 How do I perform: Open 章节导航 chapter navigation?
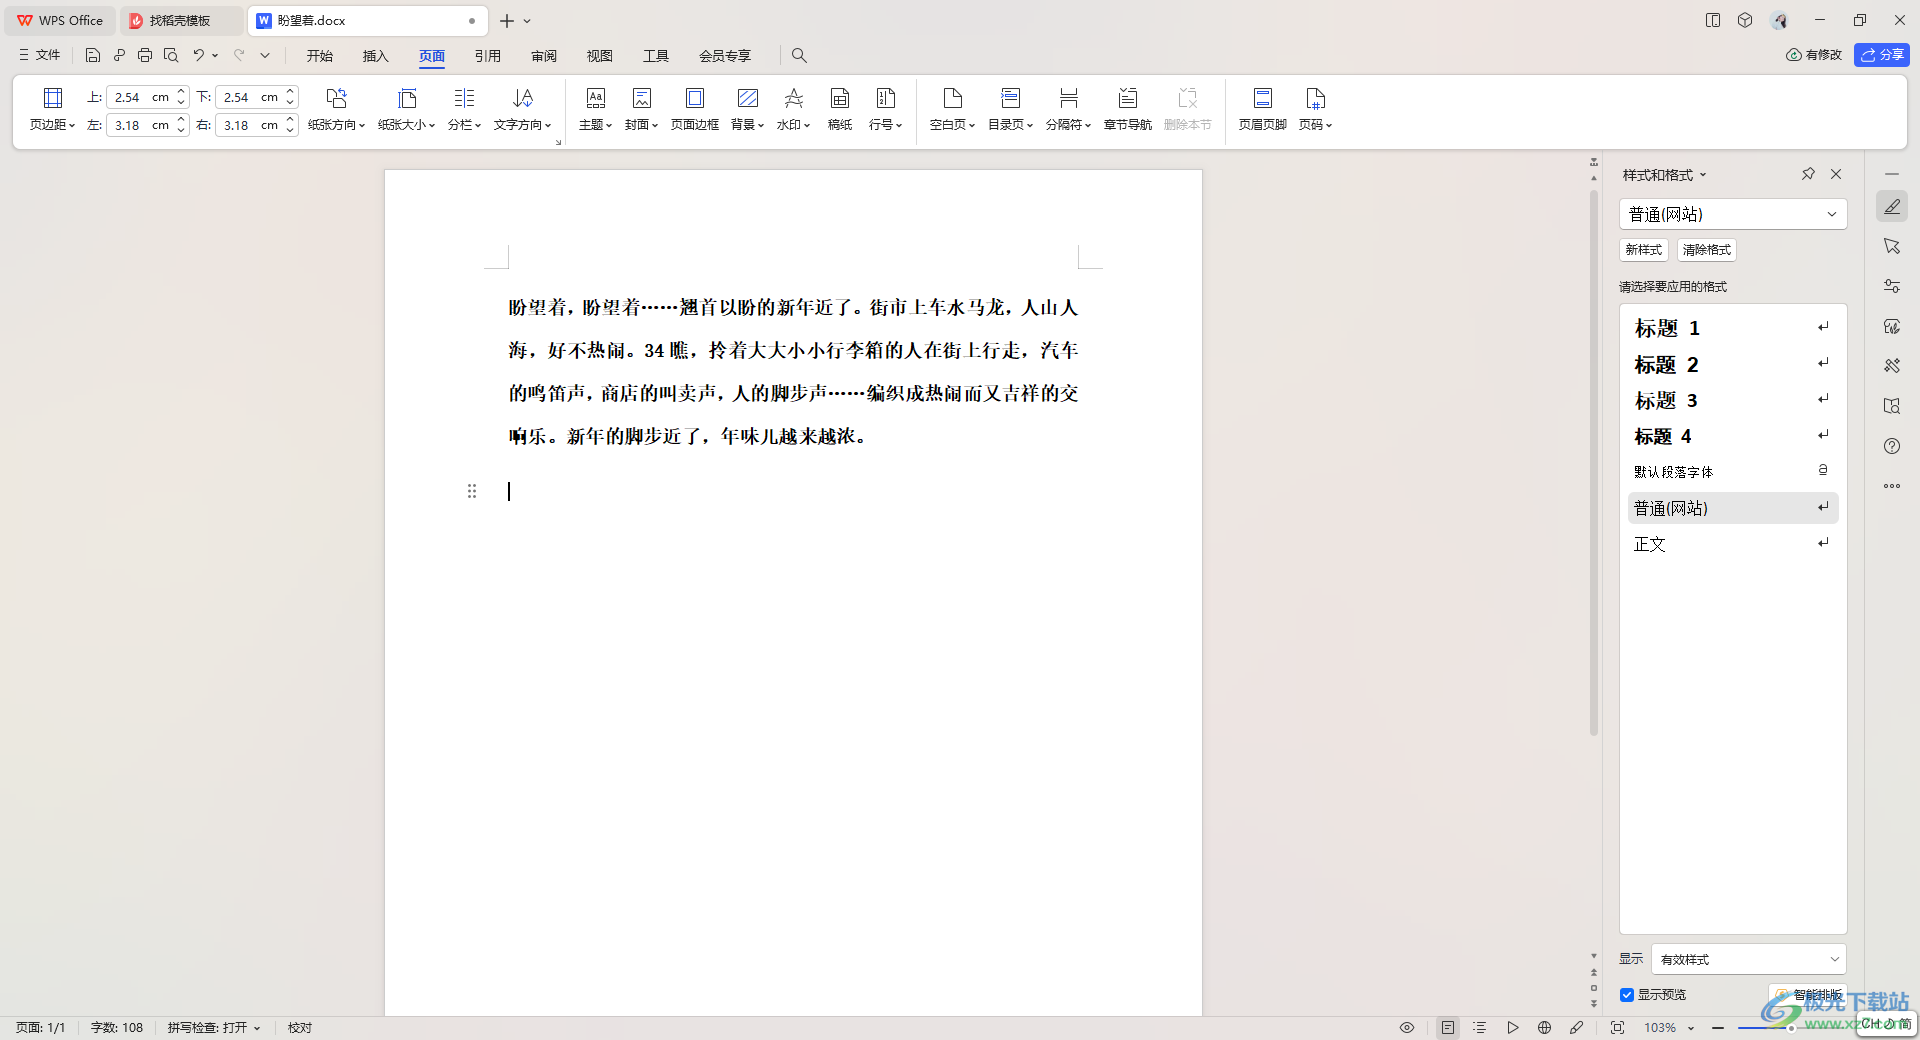(x=1128, y=109)
